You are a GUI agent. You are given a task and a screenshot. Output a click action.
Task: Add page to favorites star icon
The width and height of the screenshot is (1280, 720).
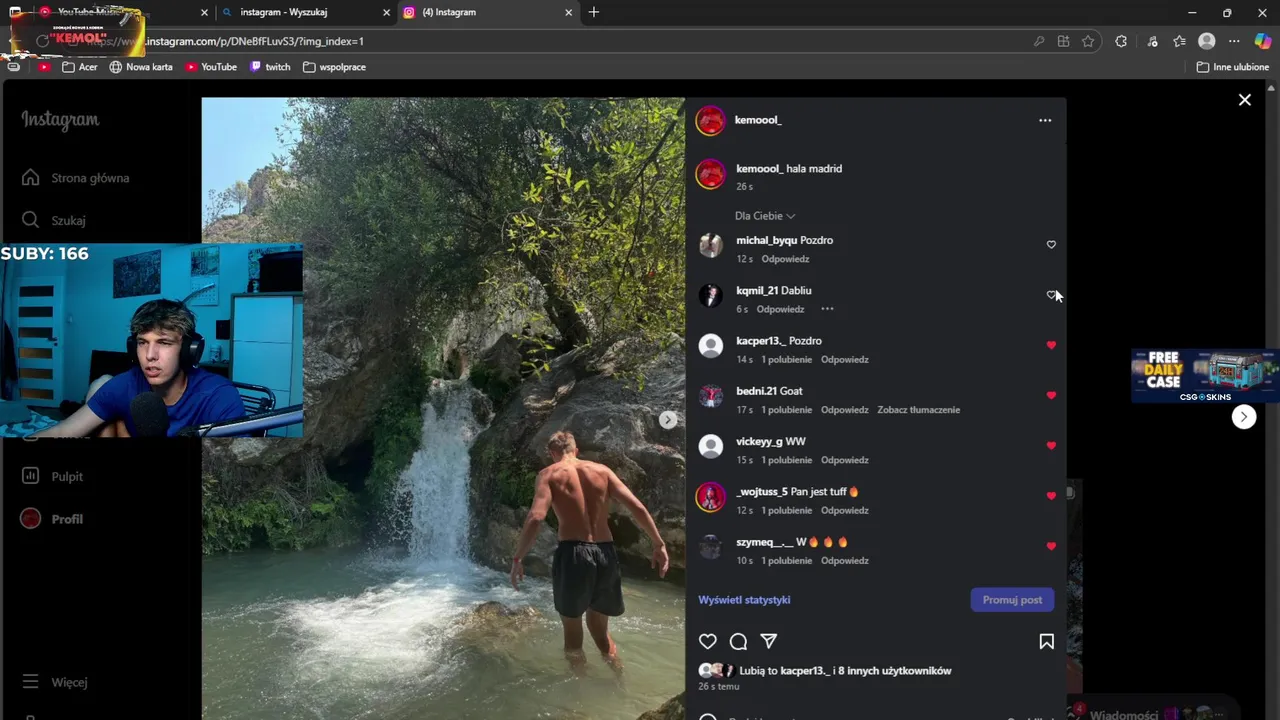point(1088,41)
